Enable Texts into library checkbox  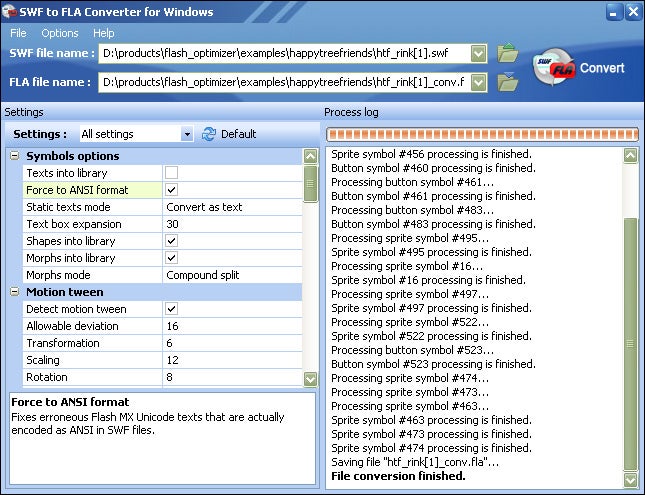point(172,173)
